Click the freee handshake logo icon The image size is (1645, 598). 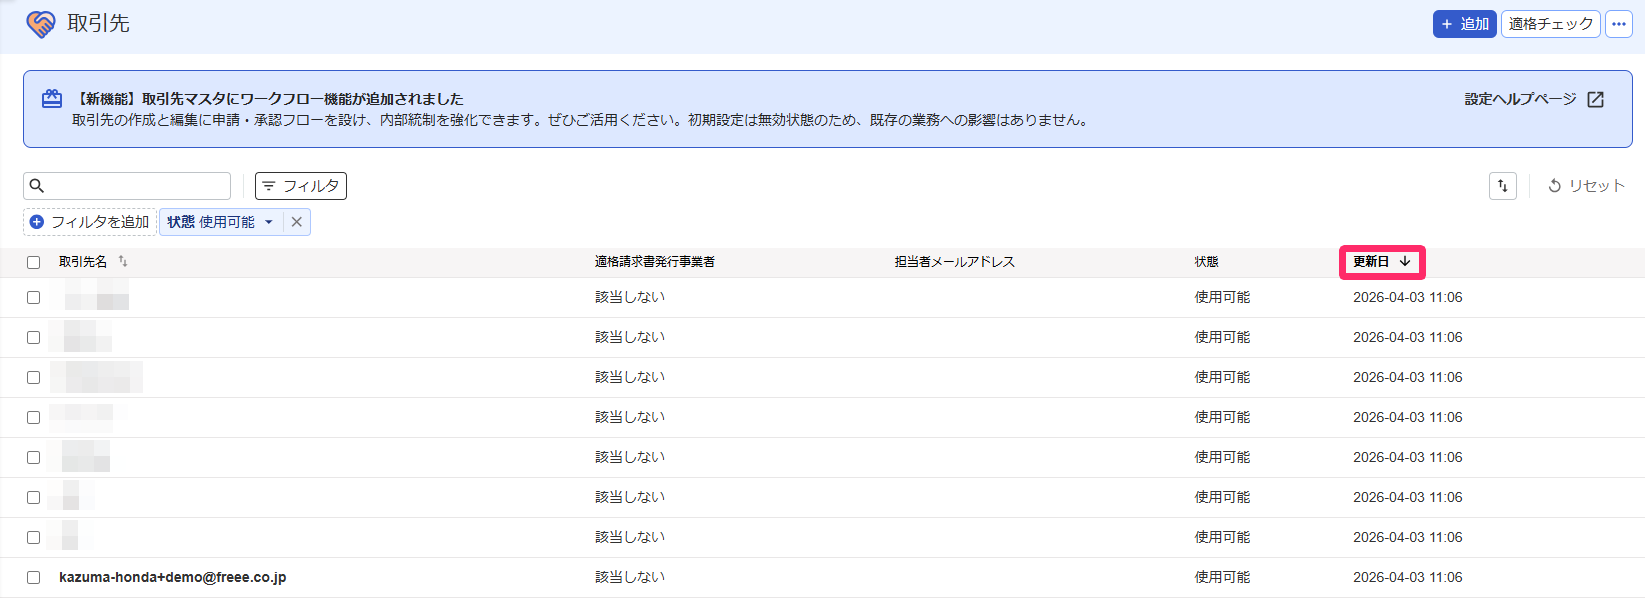(41, 24)
